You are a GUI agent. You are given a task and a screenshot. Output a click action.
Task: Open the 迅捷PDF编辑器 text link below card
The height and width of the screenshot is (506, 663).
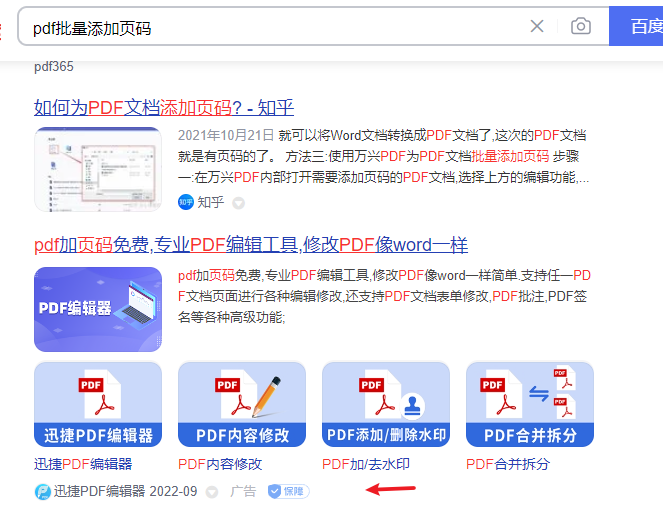tap(83, 464)
